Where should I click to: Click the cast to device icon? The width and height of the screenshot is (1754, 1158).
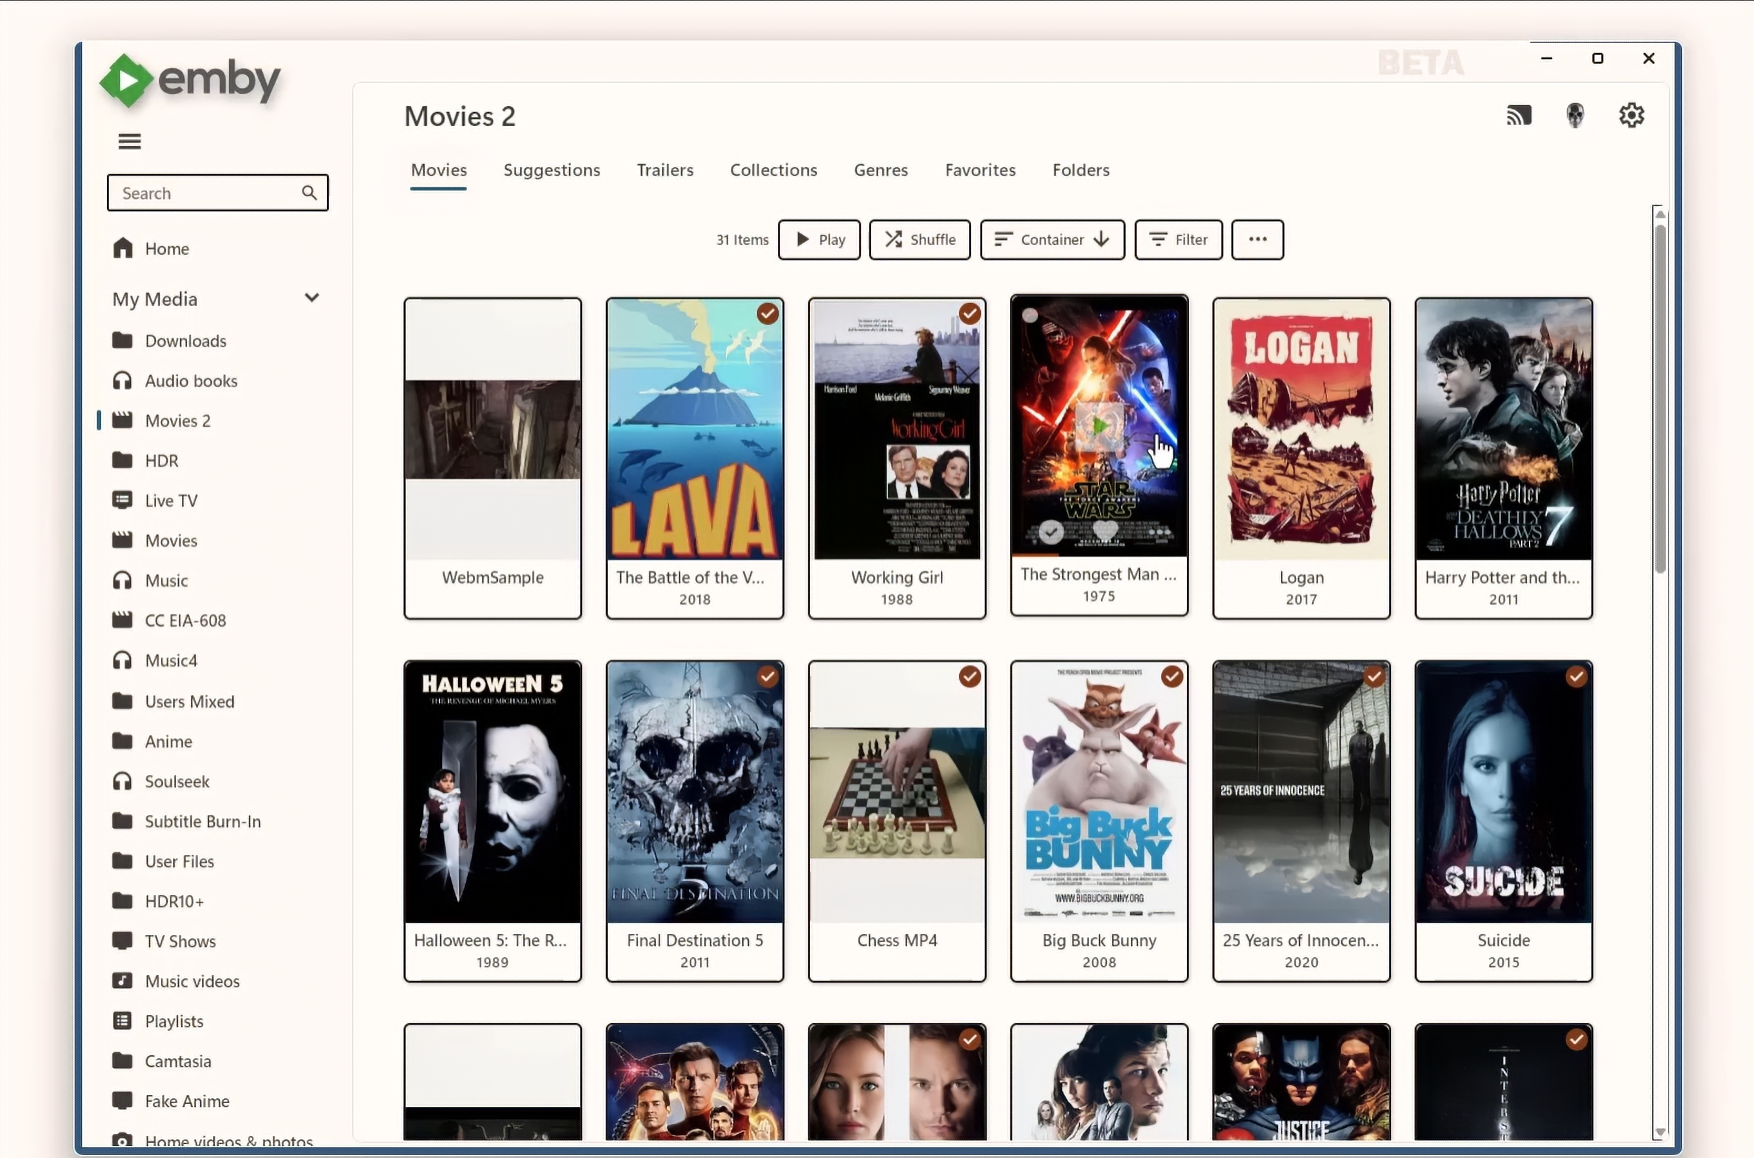[1519, 115]
